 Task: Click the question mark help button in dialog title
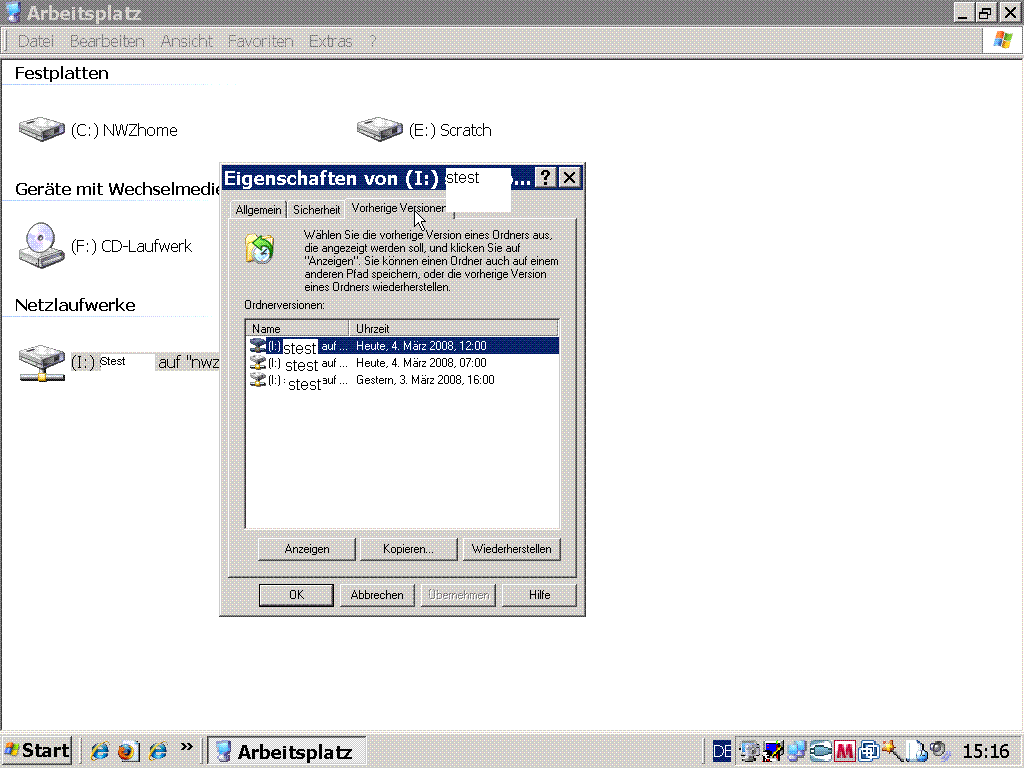coord(545,178)
